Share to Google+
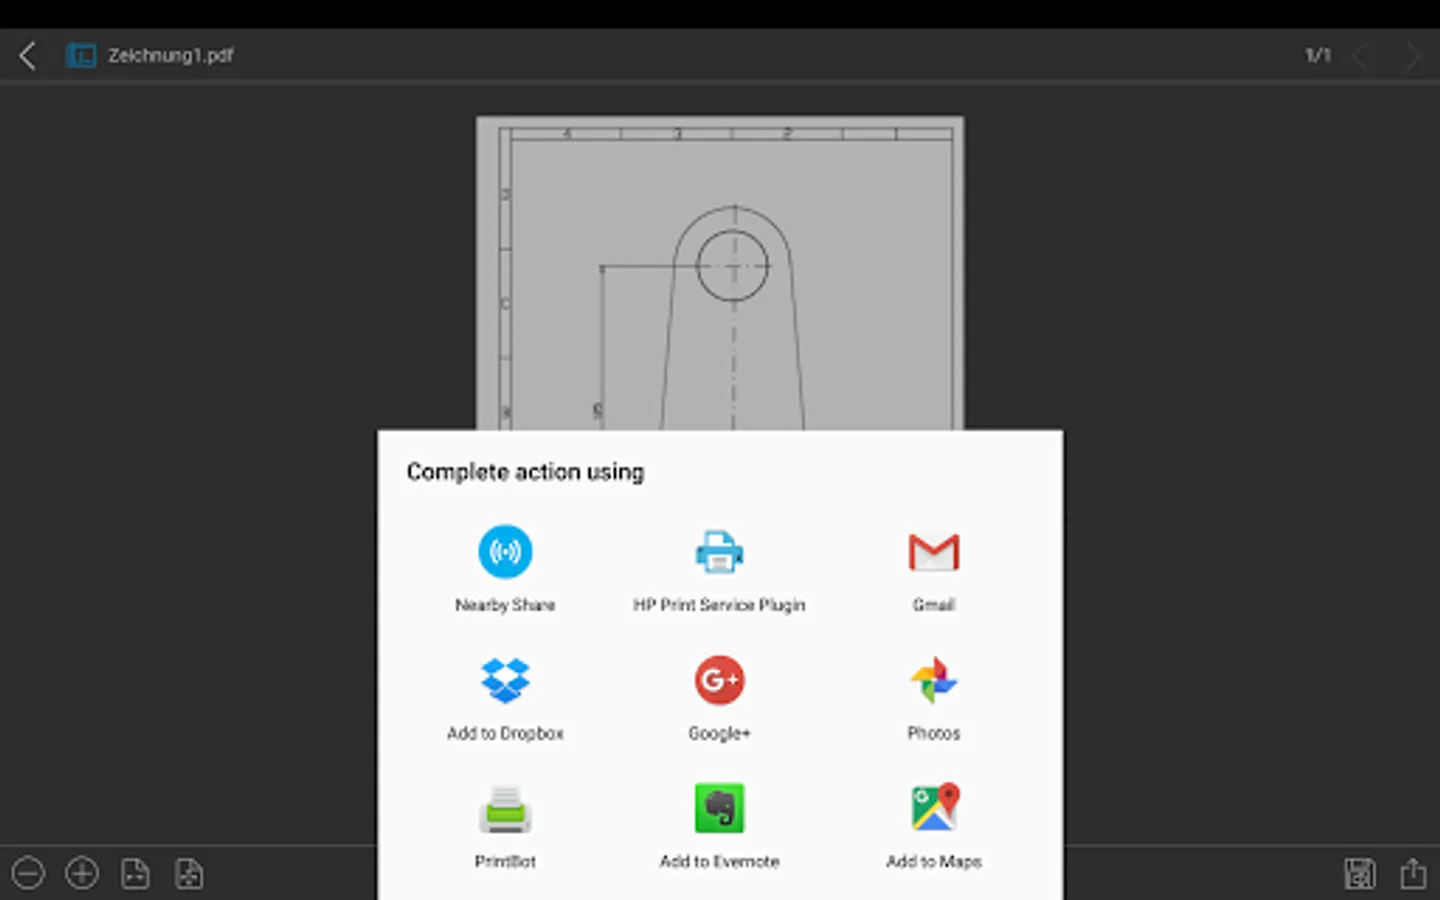1440x900 pixels. 719,698
